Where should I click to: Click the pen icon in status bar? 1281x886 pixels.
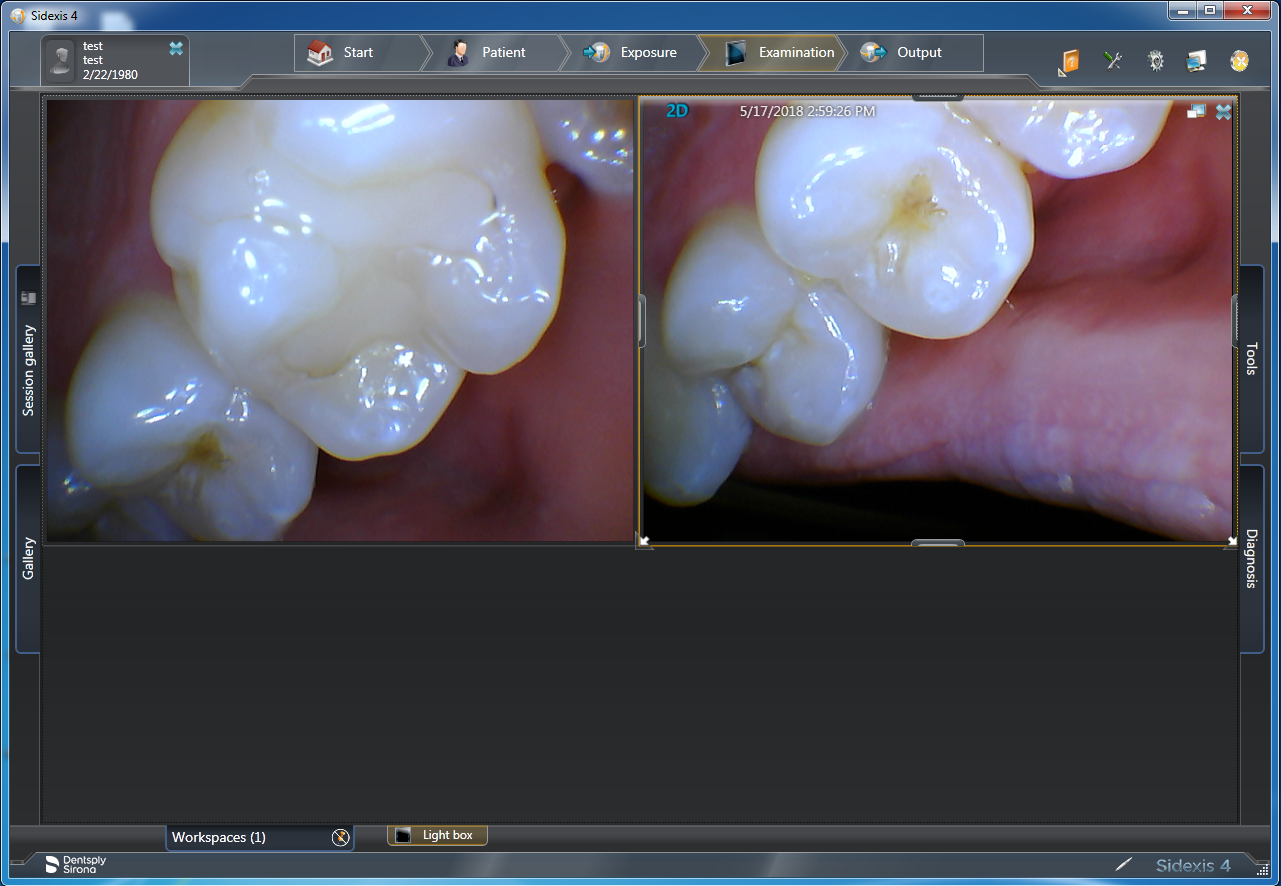(x=1124, y=864)
